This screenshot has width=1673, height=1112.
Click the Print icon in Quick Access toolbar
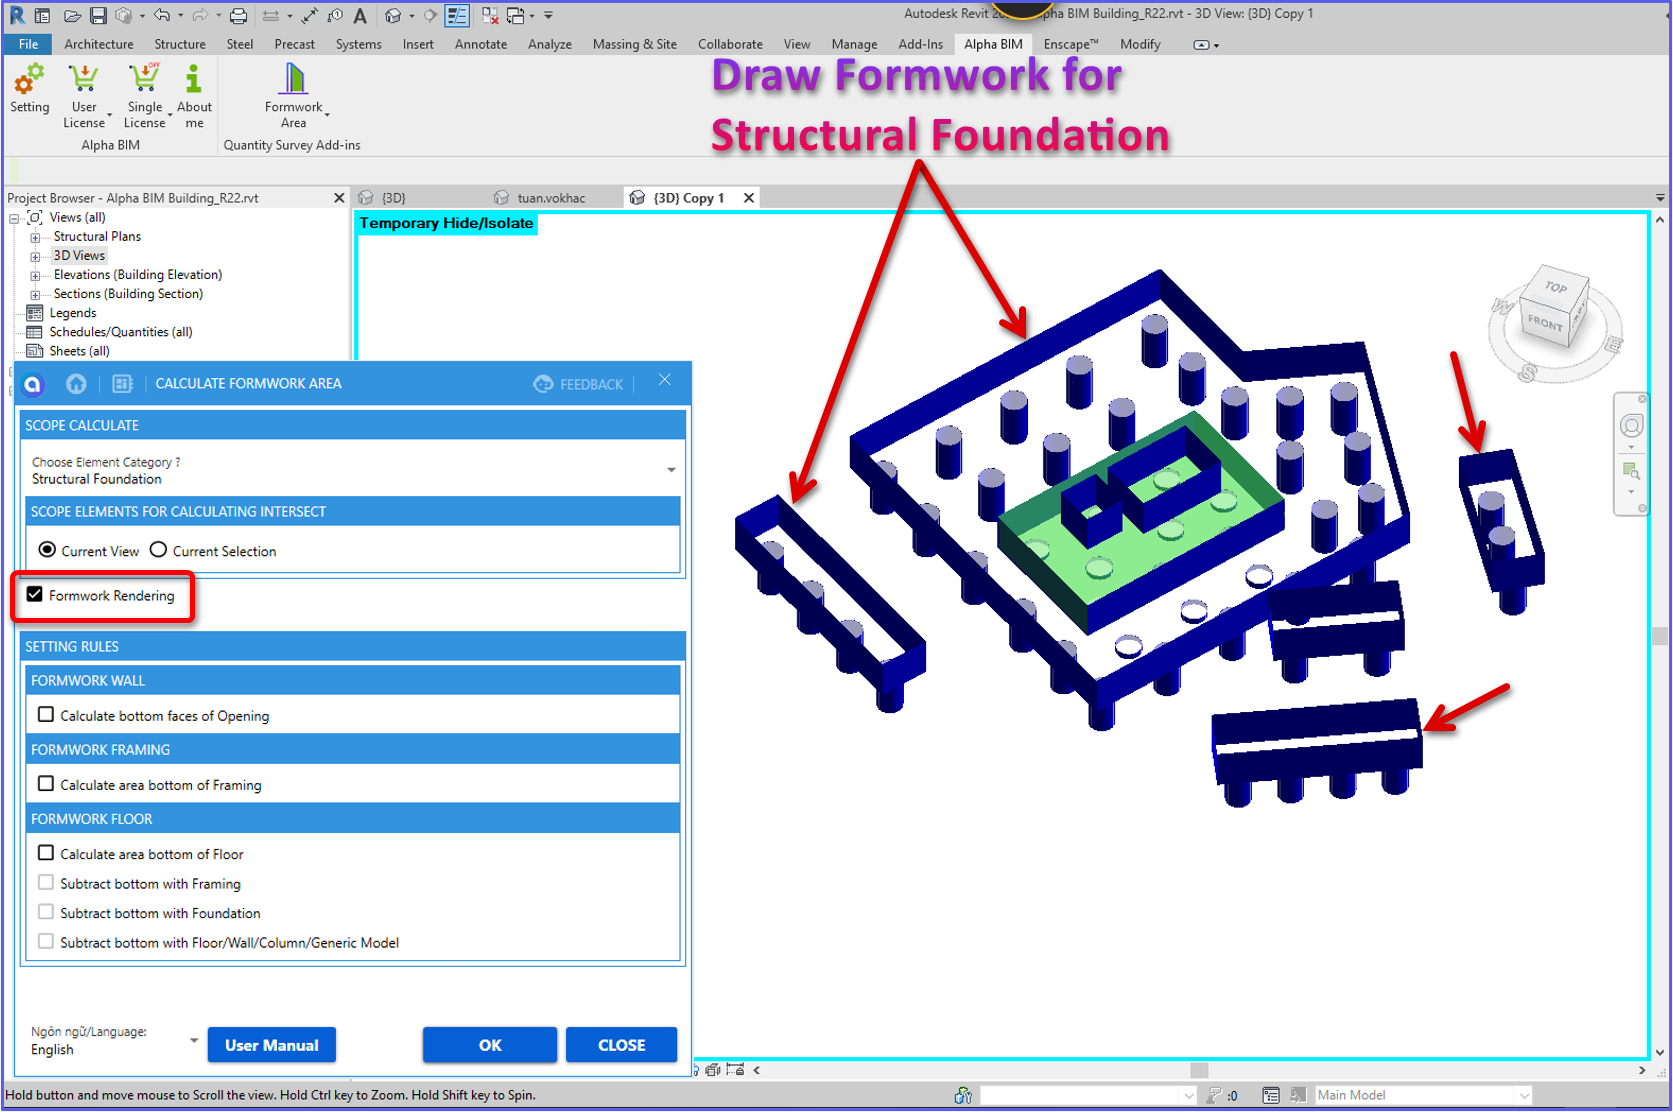point(238,15)
